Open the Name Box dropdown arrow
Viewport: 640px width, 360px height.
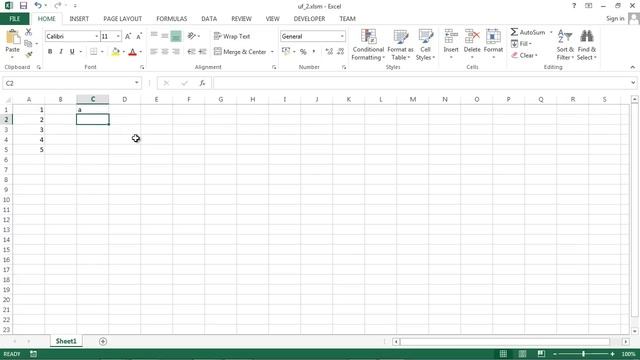click(137, 83)
